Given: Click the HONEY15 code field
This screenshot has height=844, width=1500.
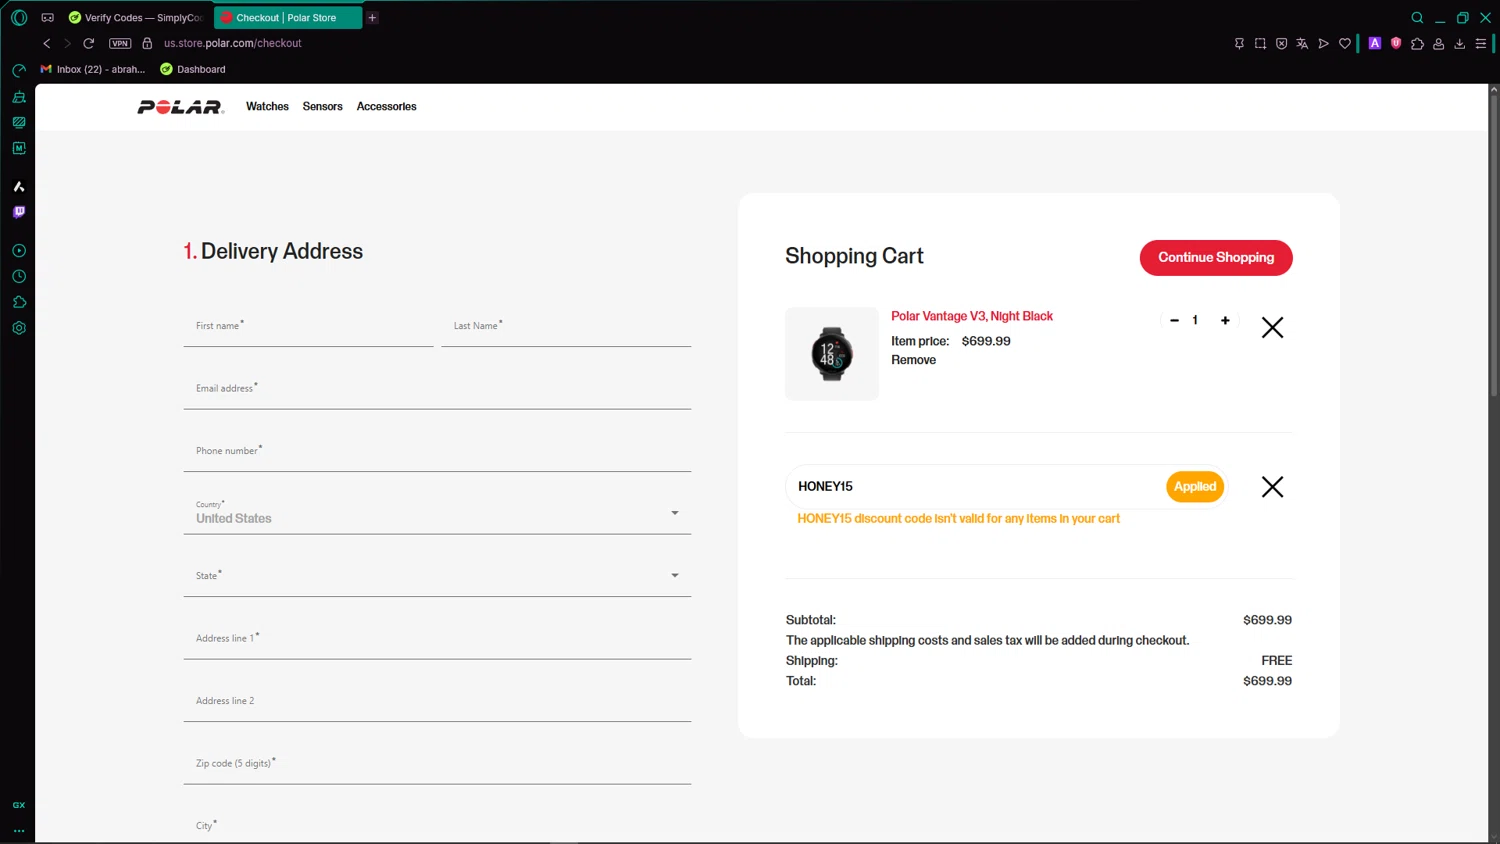Looking at the screenshot, I should click(x=975, y=487).
